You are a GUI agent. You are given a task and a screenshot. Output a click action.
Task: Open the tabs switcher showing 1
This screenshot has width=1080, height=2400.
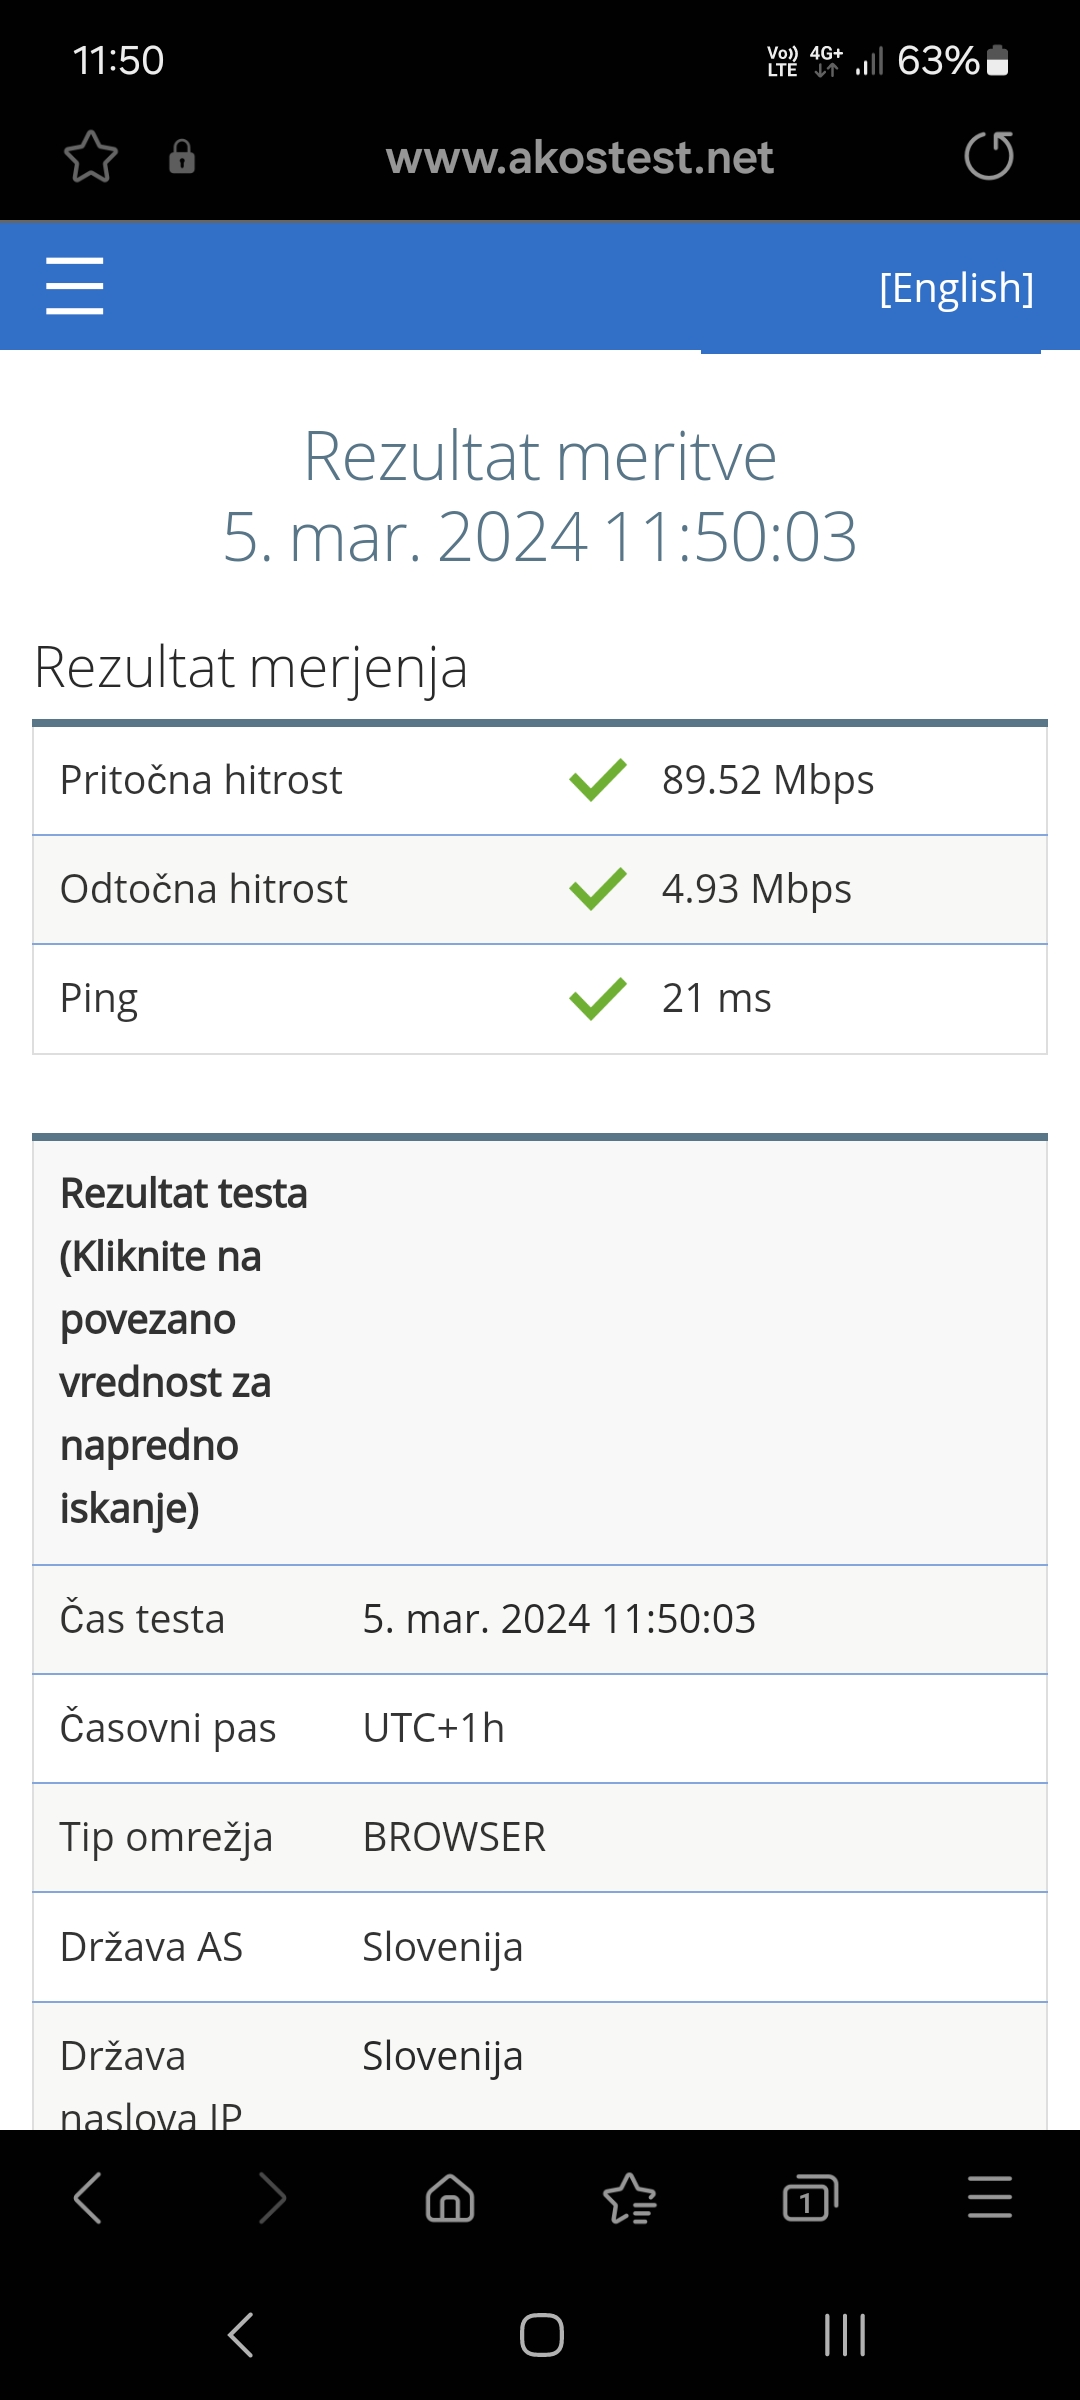810,2198
